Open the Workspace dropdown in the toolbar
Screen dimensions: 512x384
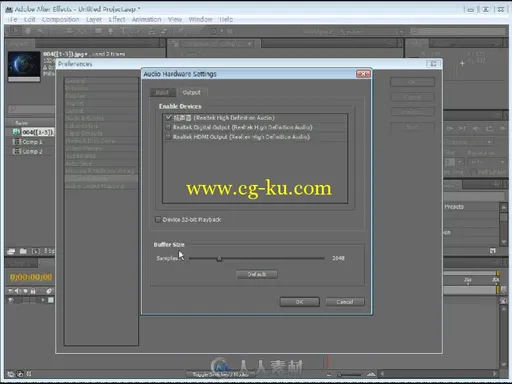click(x=371, y=32)
